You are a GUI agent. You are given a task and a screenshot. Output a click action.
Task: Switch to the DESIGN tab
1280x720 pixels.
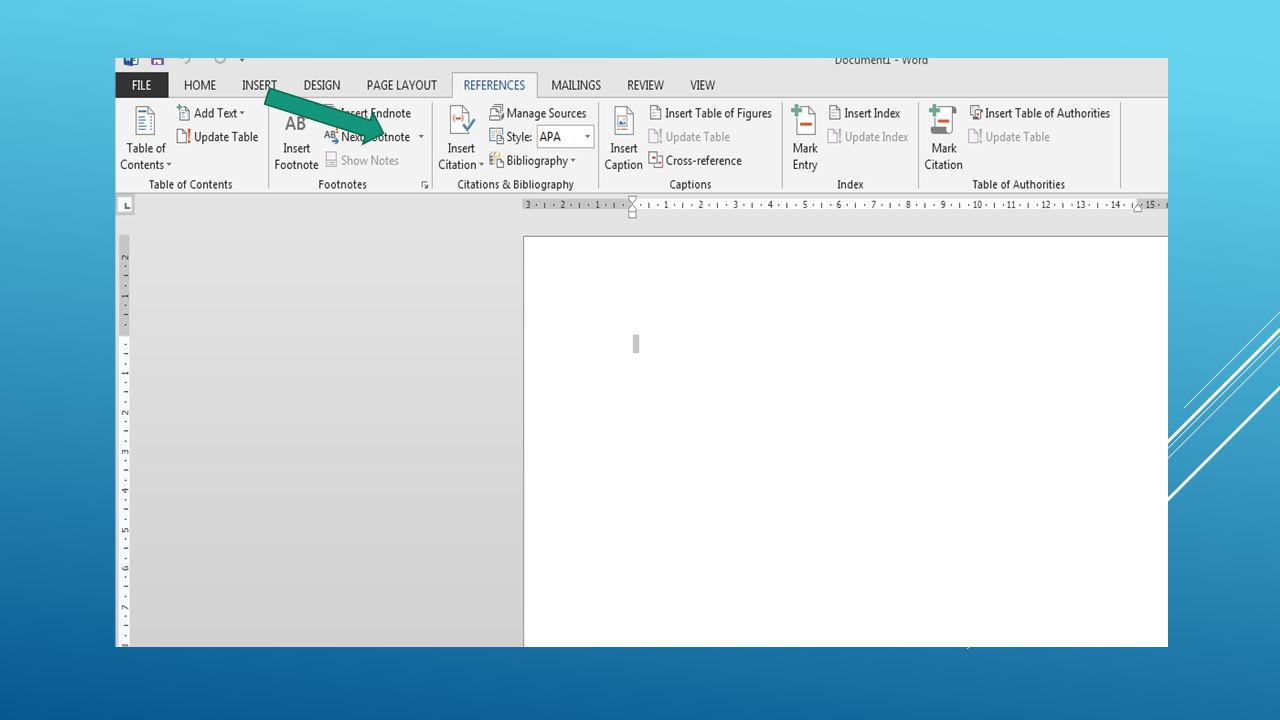tap(322, 85)
